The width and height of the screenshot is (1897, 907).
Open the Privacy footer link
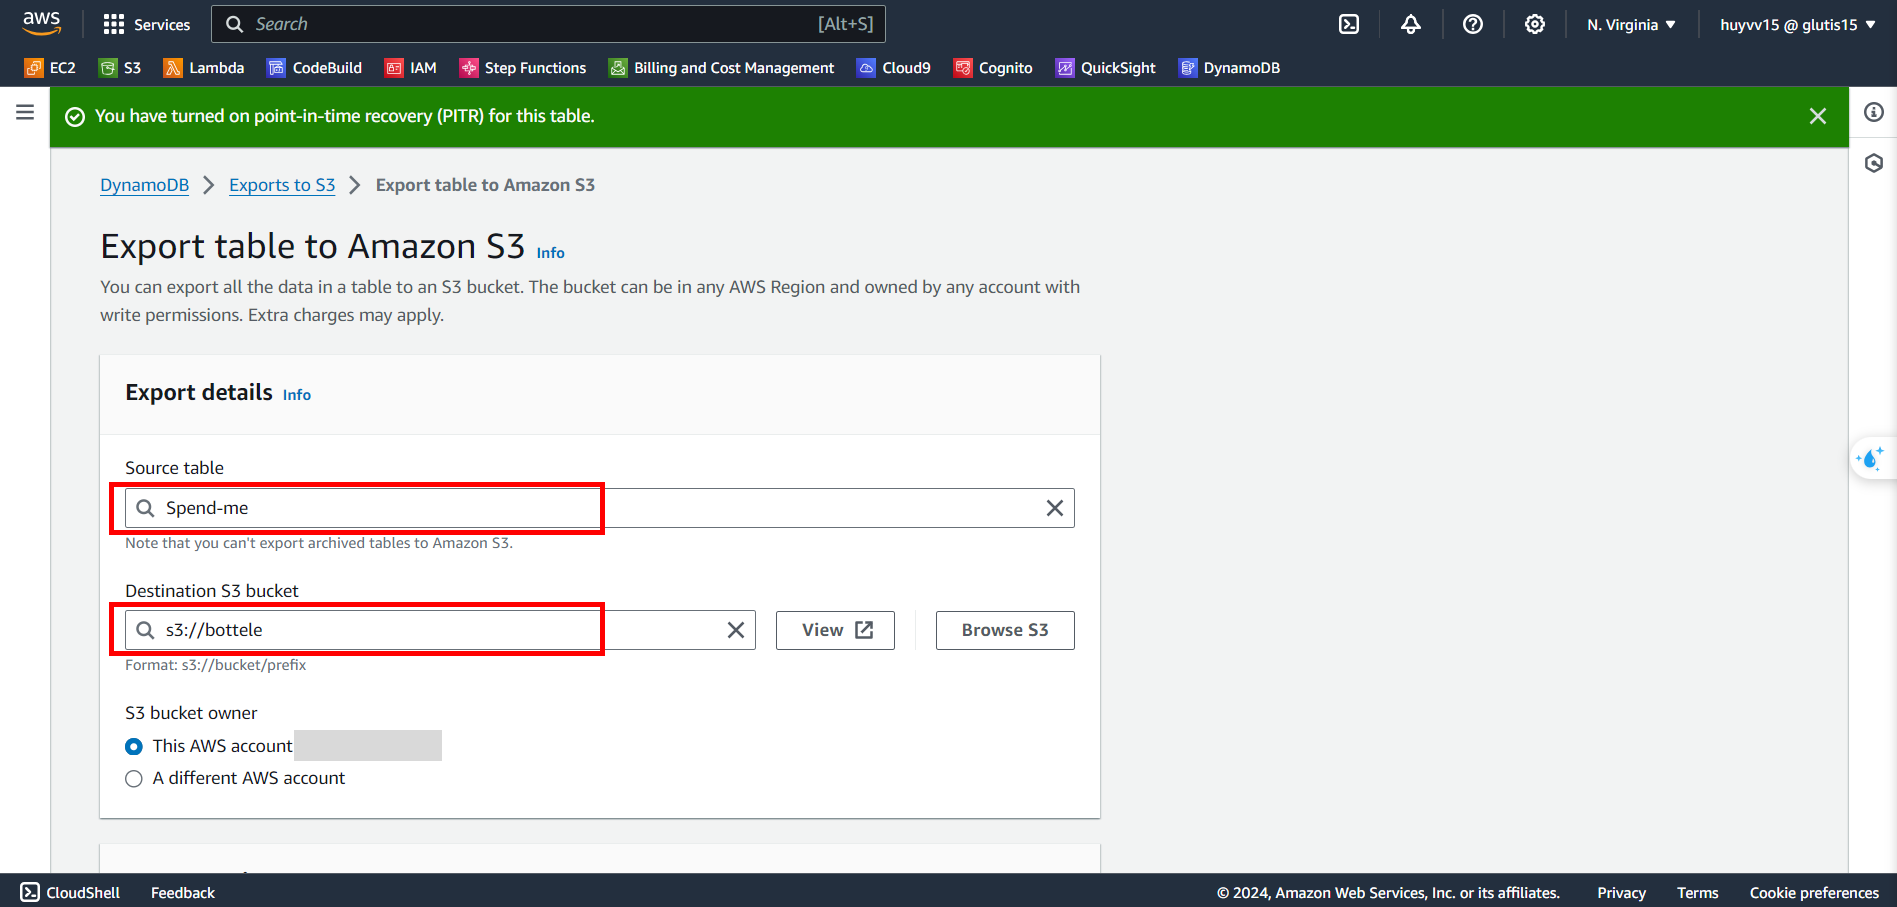(1621, 893)
